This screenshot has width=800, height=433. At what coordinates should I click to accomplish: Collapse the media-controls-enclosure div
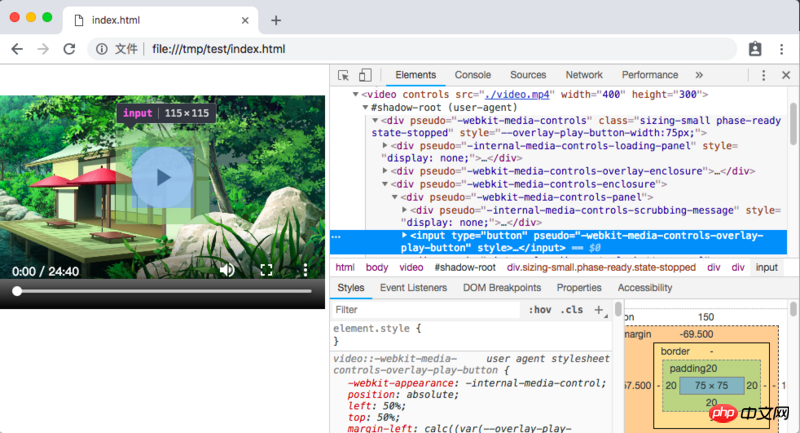(385, 184)
